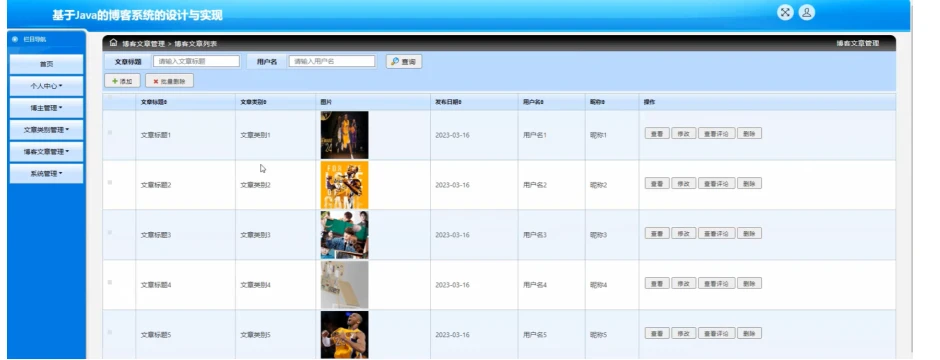This screenshot has width=940, height=360.
Task: Click 查看评论 for 文章标题1 row
Action: (716, 134)
